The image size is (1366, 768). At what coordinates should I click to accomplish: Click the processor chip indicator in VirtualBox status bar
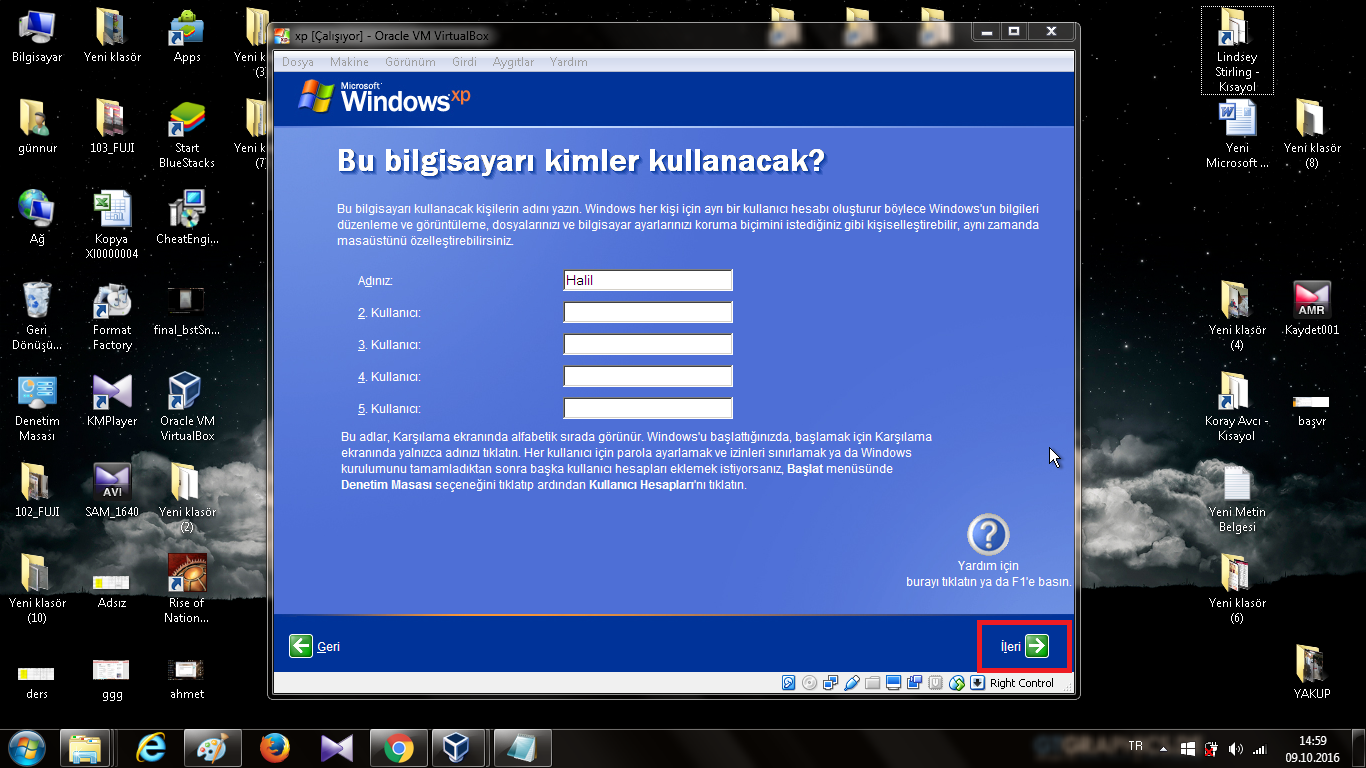[x=935, y=683]
